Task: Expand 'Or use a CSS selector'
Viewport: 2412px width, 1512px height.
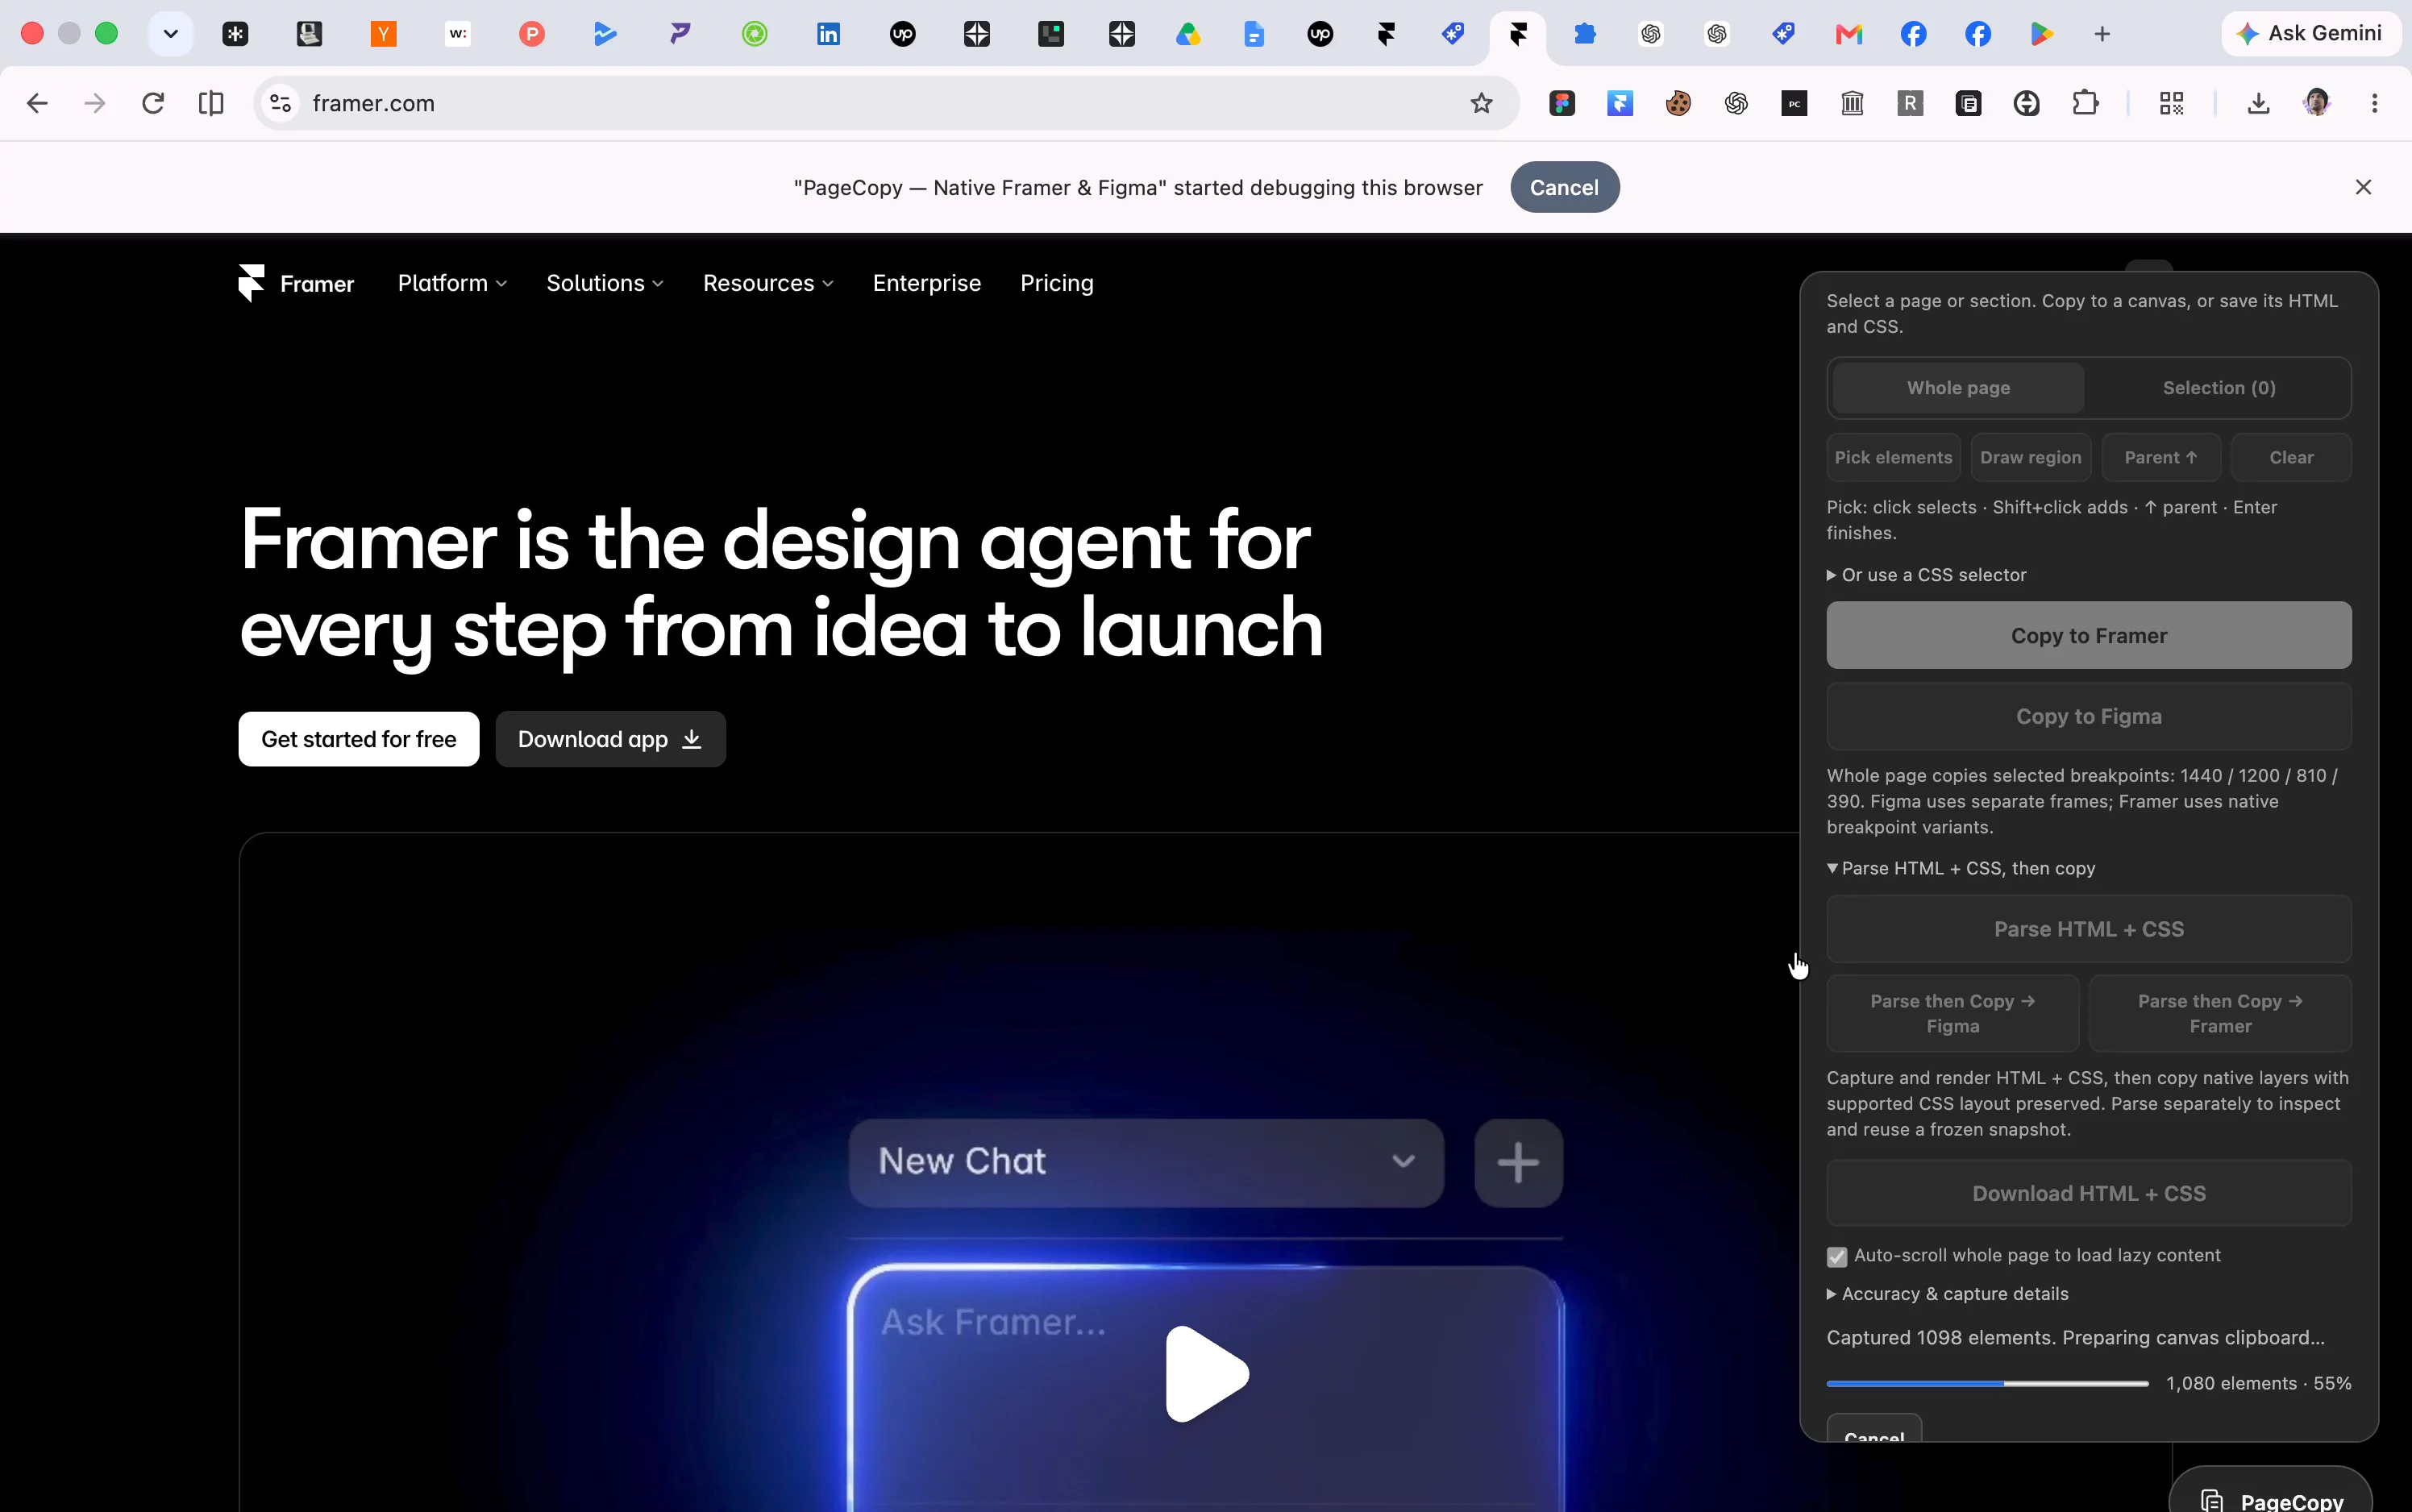Action: tap(1926, 575)
